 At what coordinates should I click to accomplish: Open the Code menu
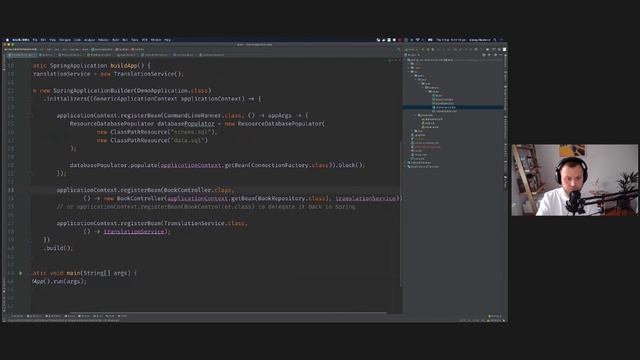point(77,40)
